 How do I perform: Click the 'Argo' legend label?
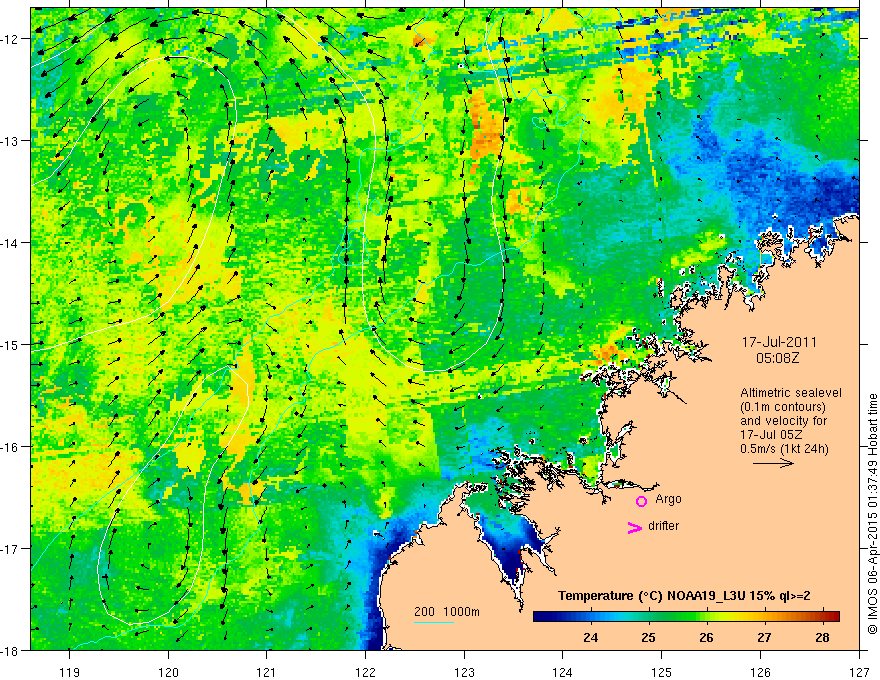668,499
